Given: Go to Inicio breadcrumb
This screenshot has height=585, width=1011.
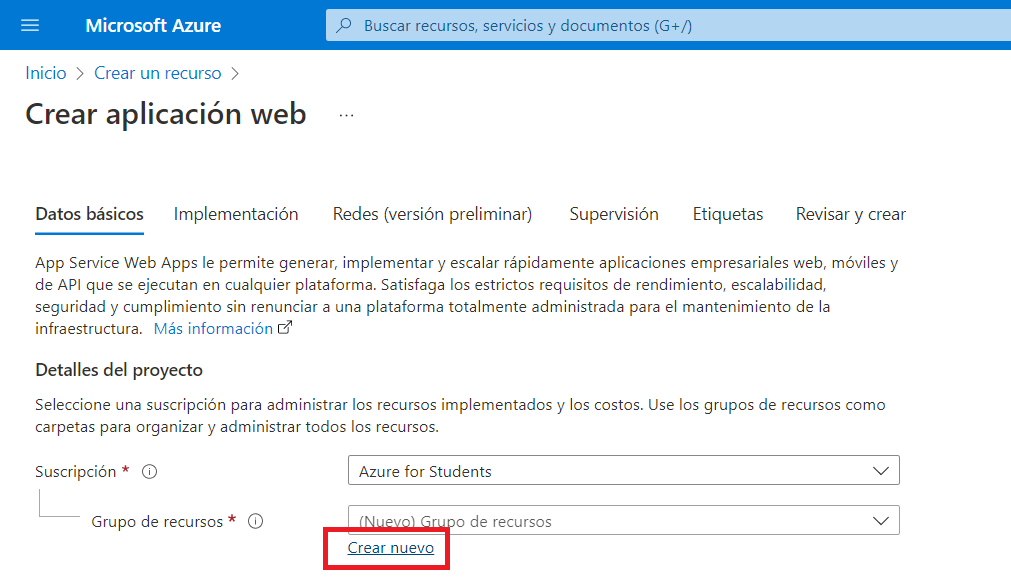Looking at the screenshot, I should (x=46, y=73).
